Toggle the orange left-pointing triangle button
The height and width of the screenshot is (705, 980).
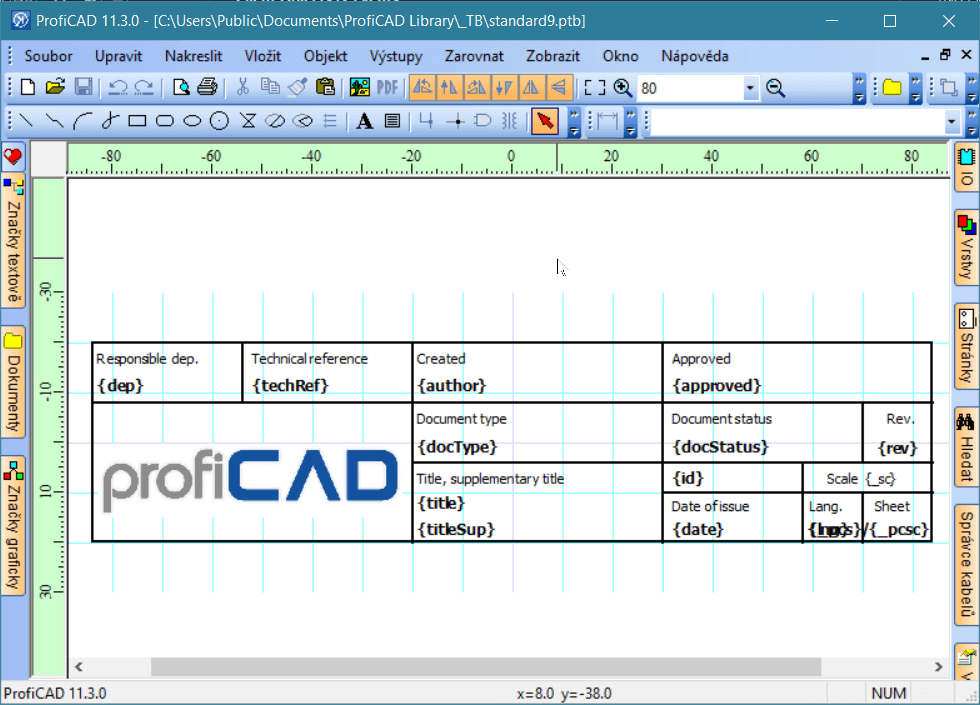(x=559, y=88)
